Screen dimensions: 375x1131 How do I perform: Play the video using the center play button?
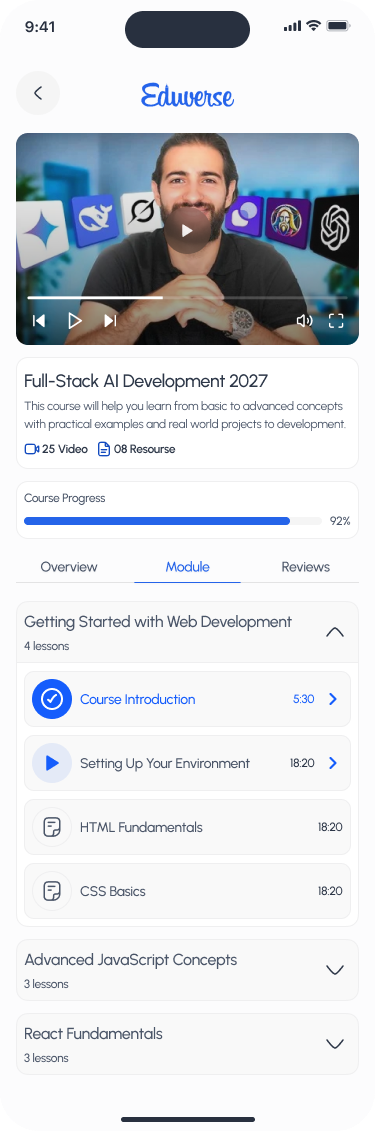(187, 230)
